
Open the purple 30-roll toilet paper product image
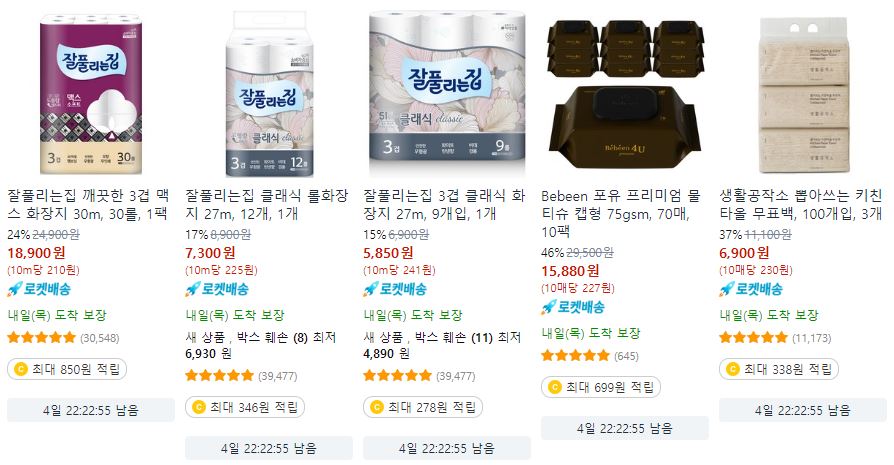point(90,94)
